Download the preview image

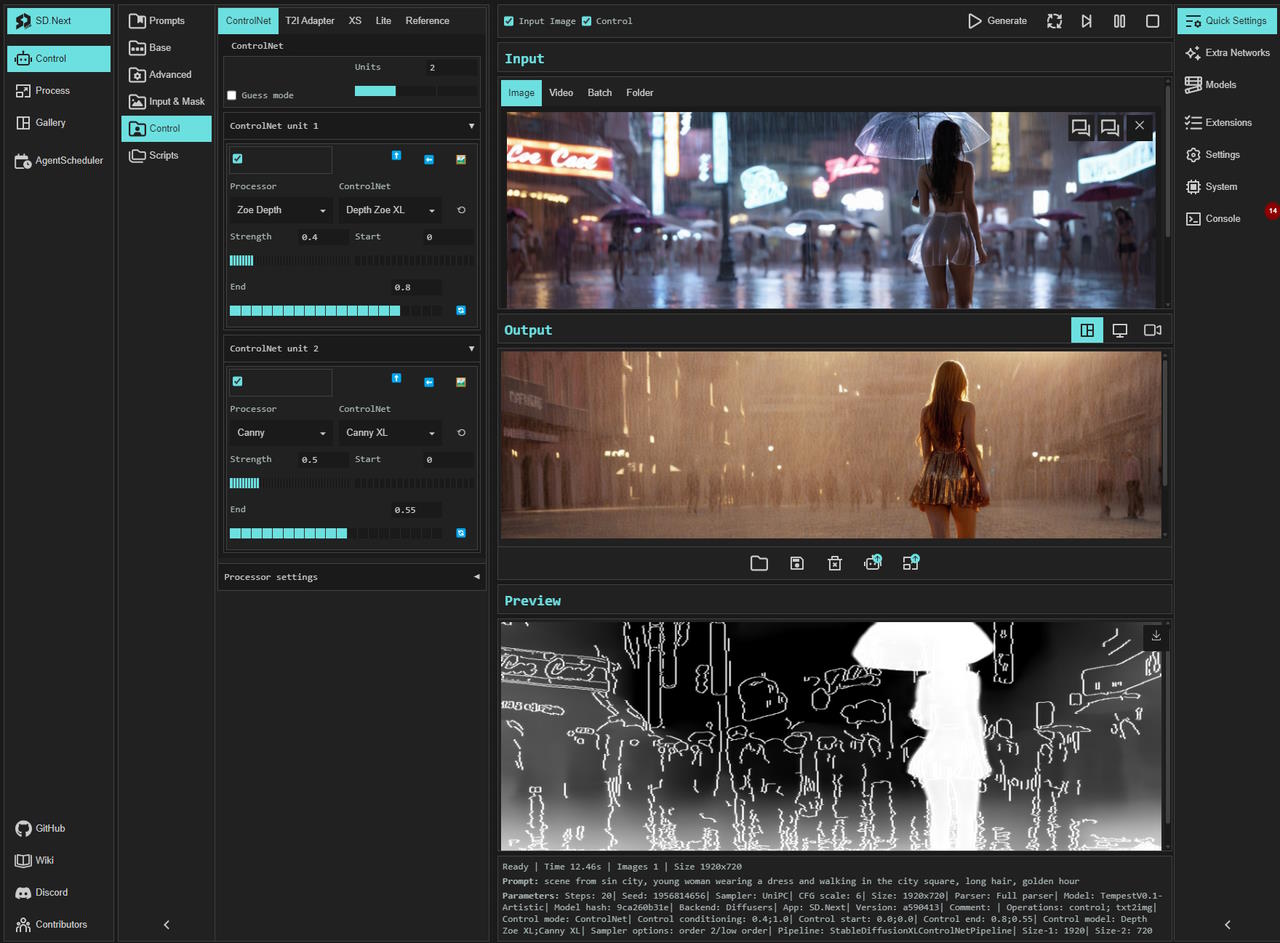[x=1156, y=636]
